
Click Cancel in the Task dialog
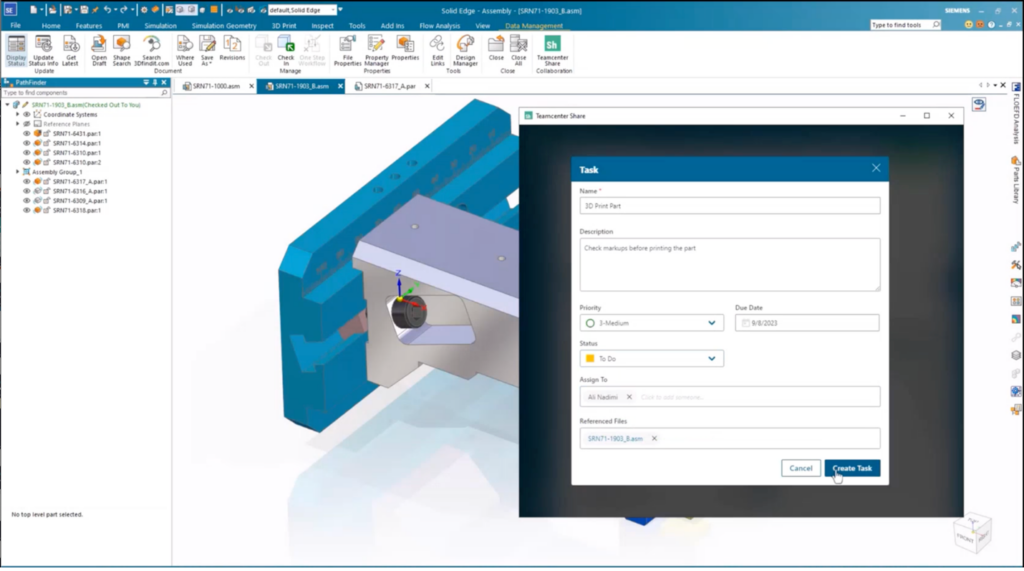(800, 468)
